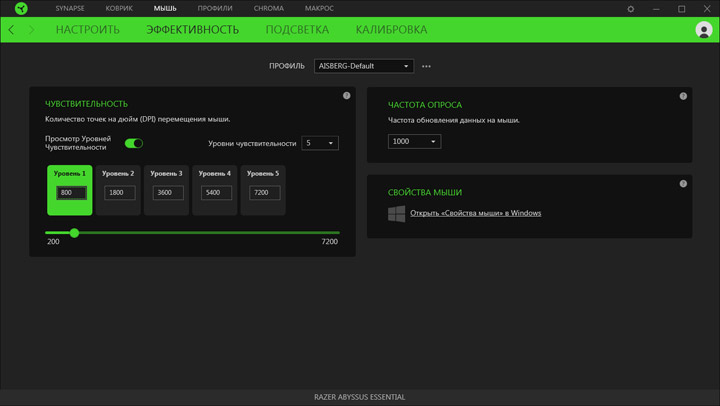
Task: Minimize the Synapse window
Action: point(656,9)
